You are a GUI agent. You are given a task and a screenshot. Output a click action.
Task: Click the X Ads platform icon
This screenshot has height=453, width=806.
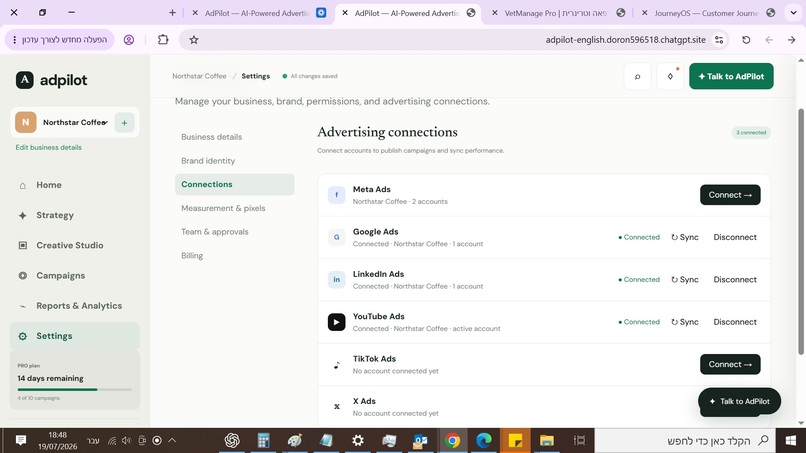point(337,407)
